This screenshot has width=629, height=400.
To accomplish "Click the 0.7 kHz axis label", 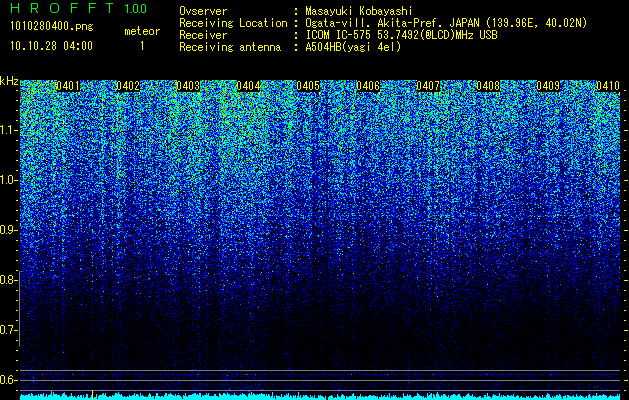I will (x=8, y=330).
